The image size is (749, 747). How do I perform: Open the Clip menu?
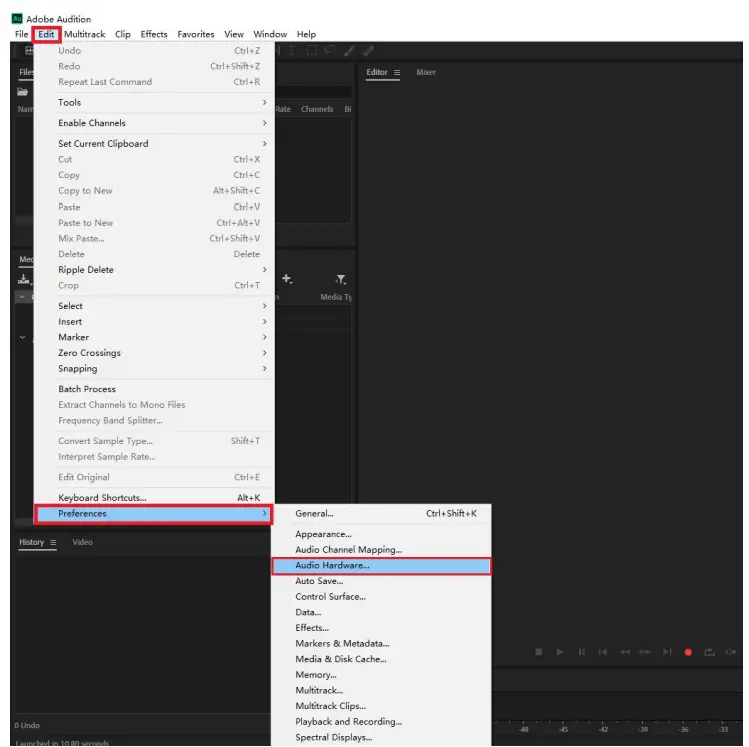pos(123,34)
